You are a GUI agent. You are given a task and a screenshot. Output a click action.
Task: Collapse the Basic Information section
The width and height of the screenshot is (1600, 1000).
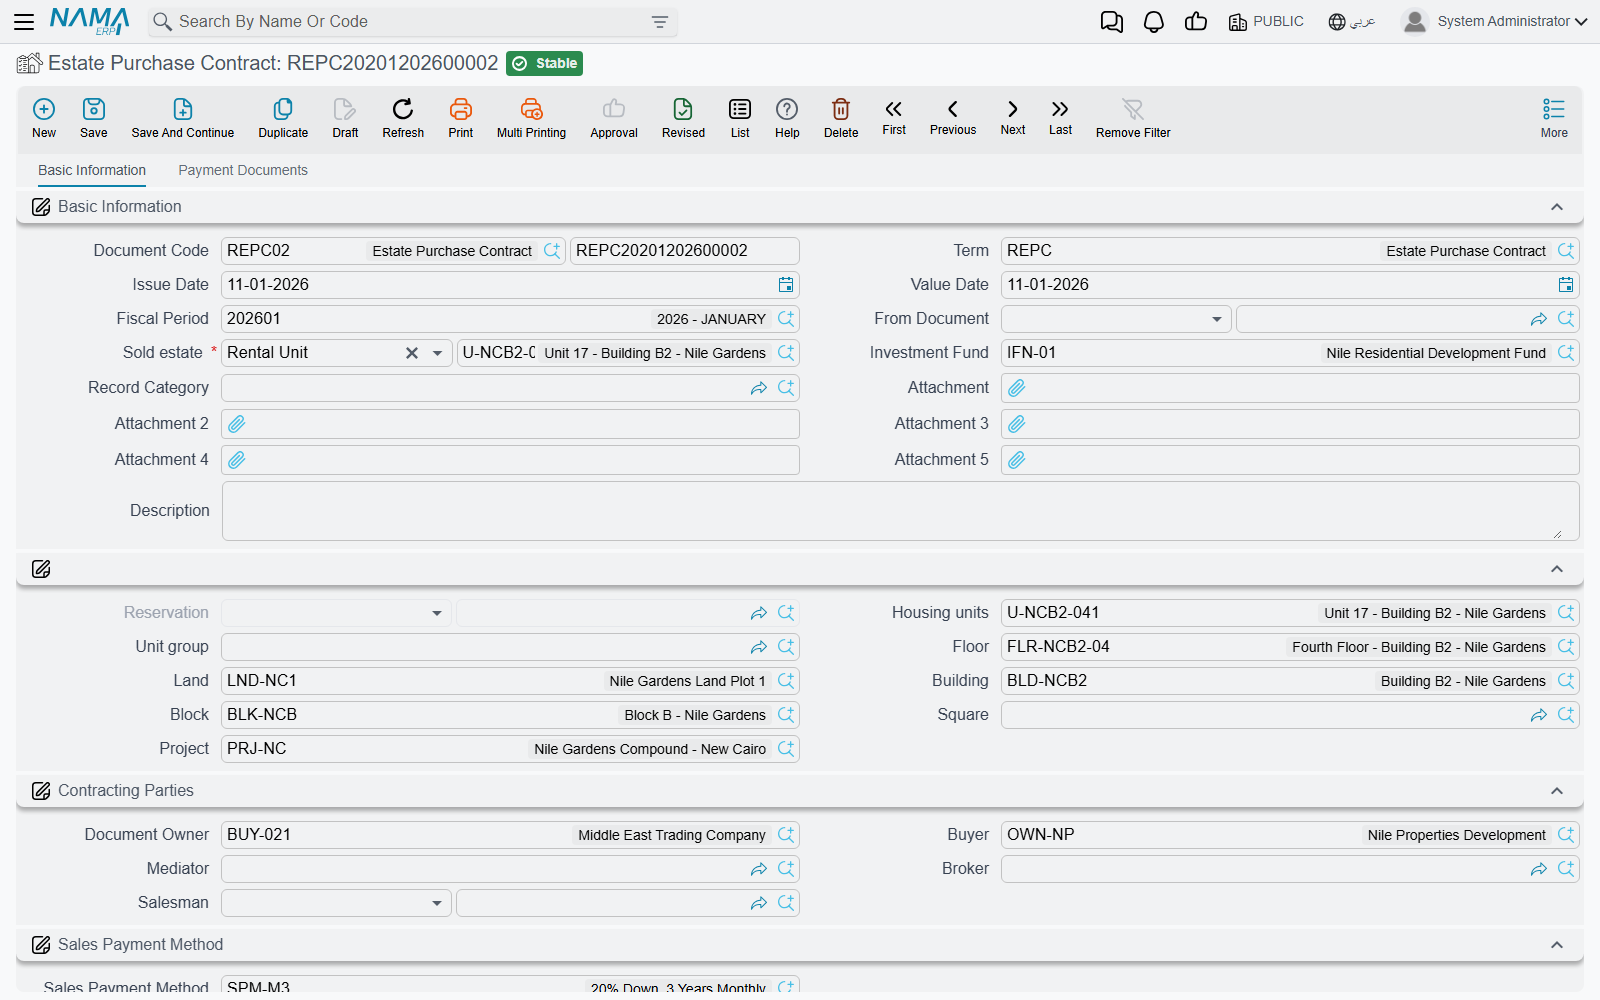point(1557,207)
